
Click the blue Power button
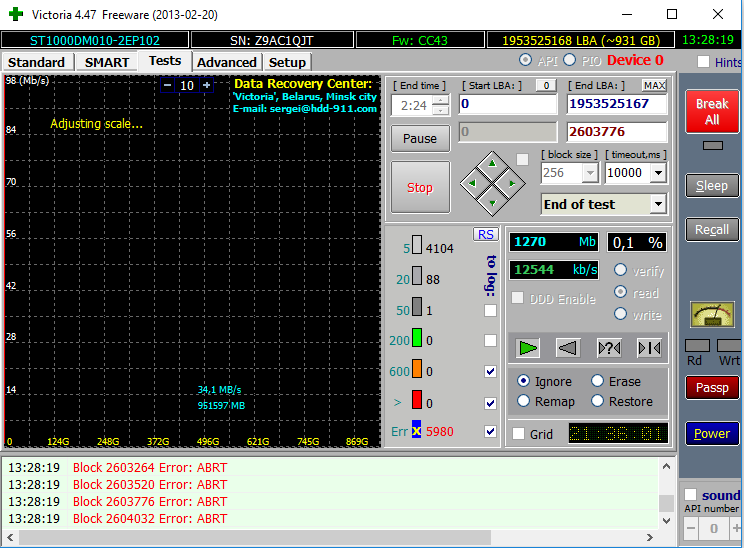click(x=712, y=433)
